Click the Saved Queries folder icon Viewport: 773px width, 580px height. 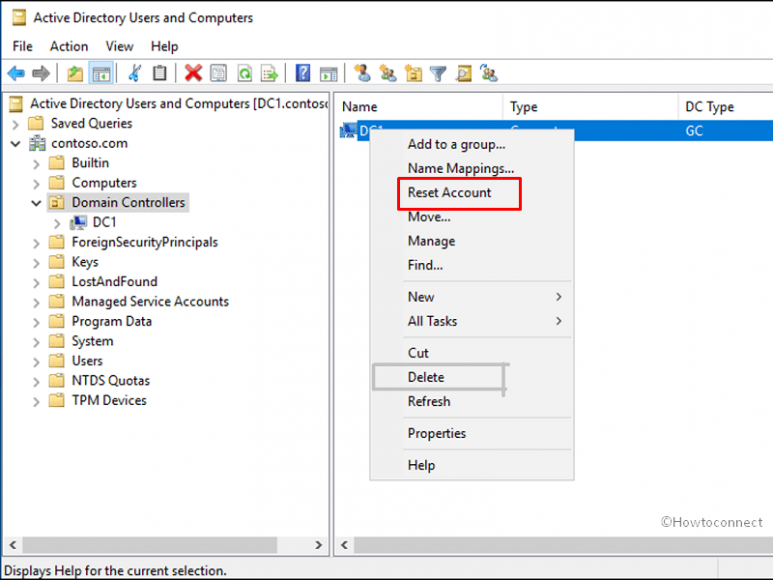[x=36, y=123]
